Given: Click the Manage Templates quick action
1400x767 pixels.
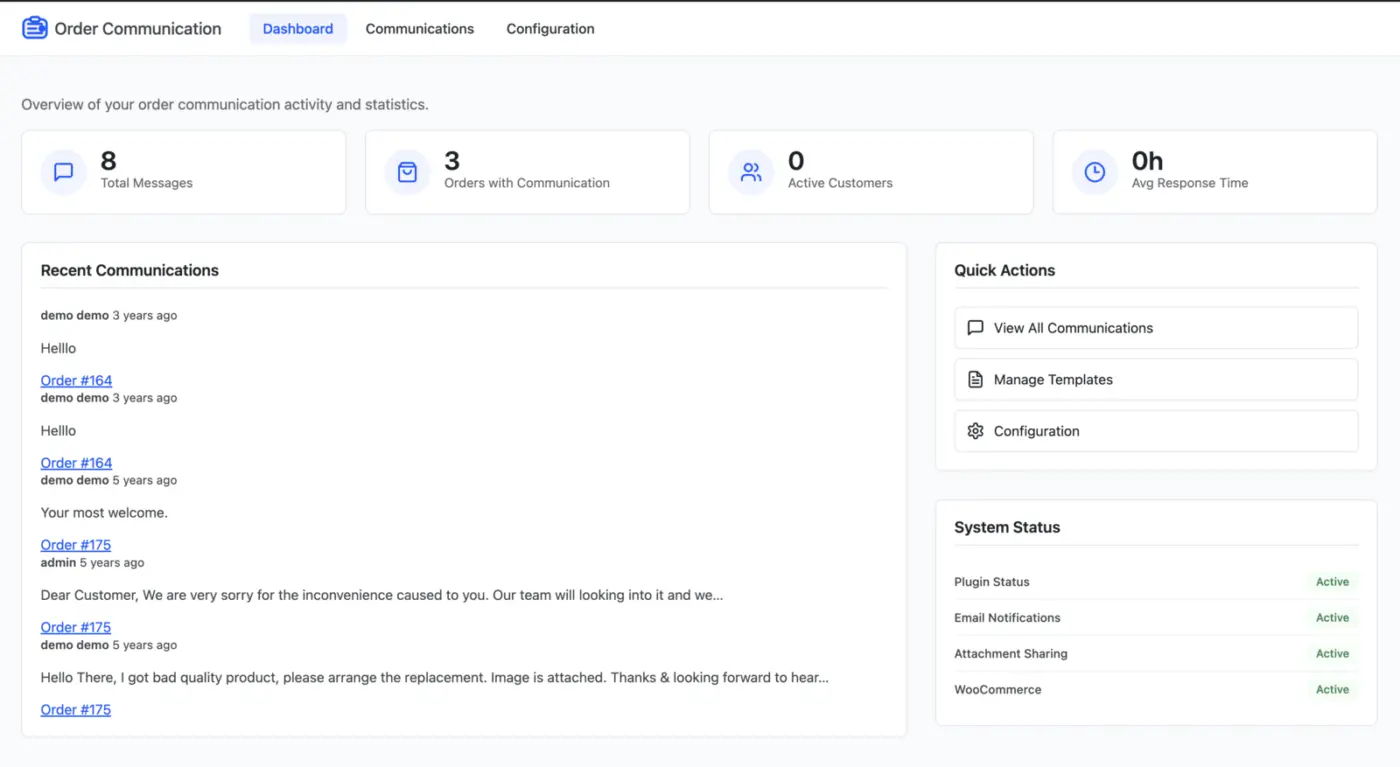Looking at the screenshot, I should click(1155, 379).
